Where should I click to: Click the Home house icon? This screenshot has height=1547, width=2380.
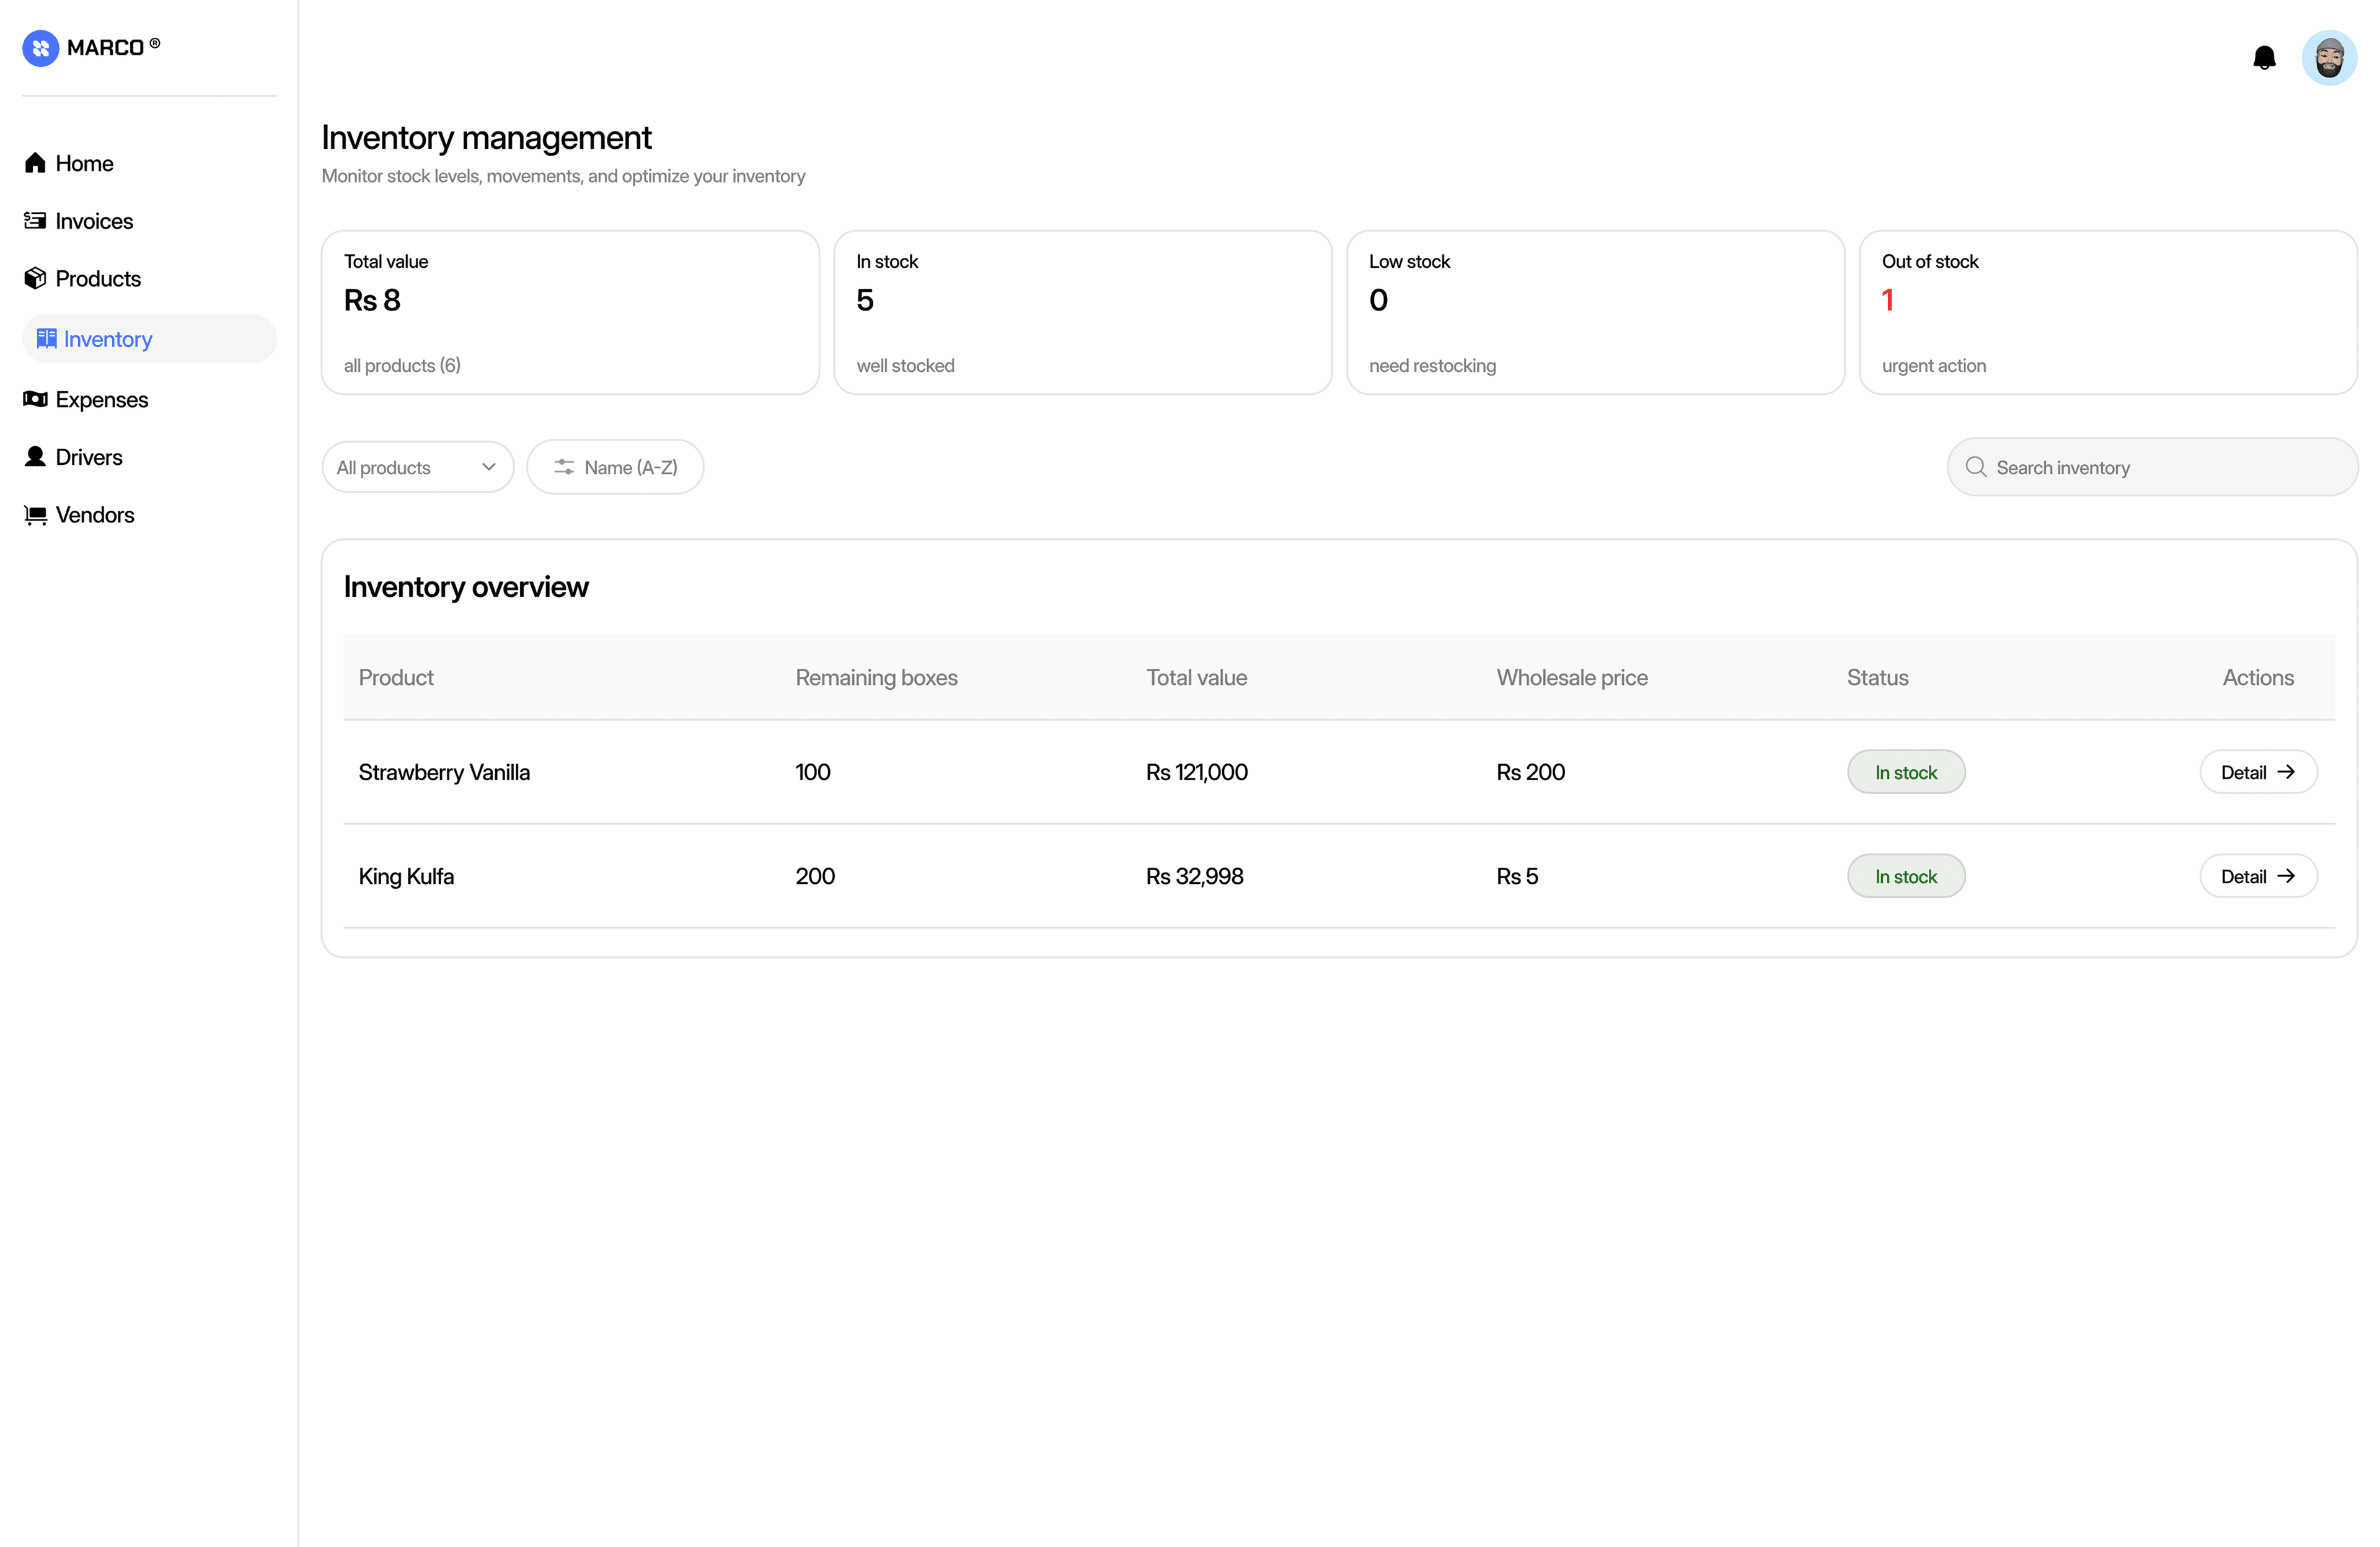coord(35,163)
